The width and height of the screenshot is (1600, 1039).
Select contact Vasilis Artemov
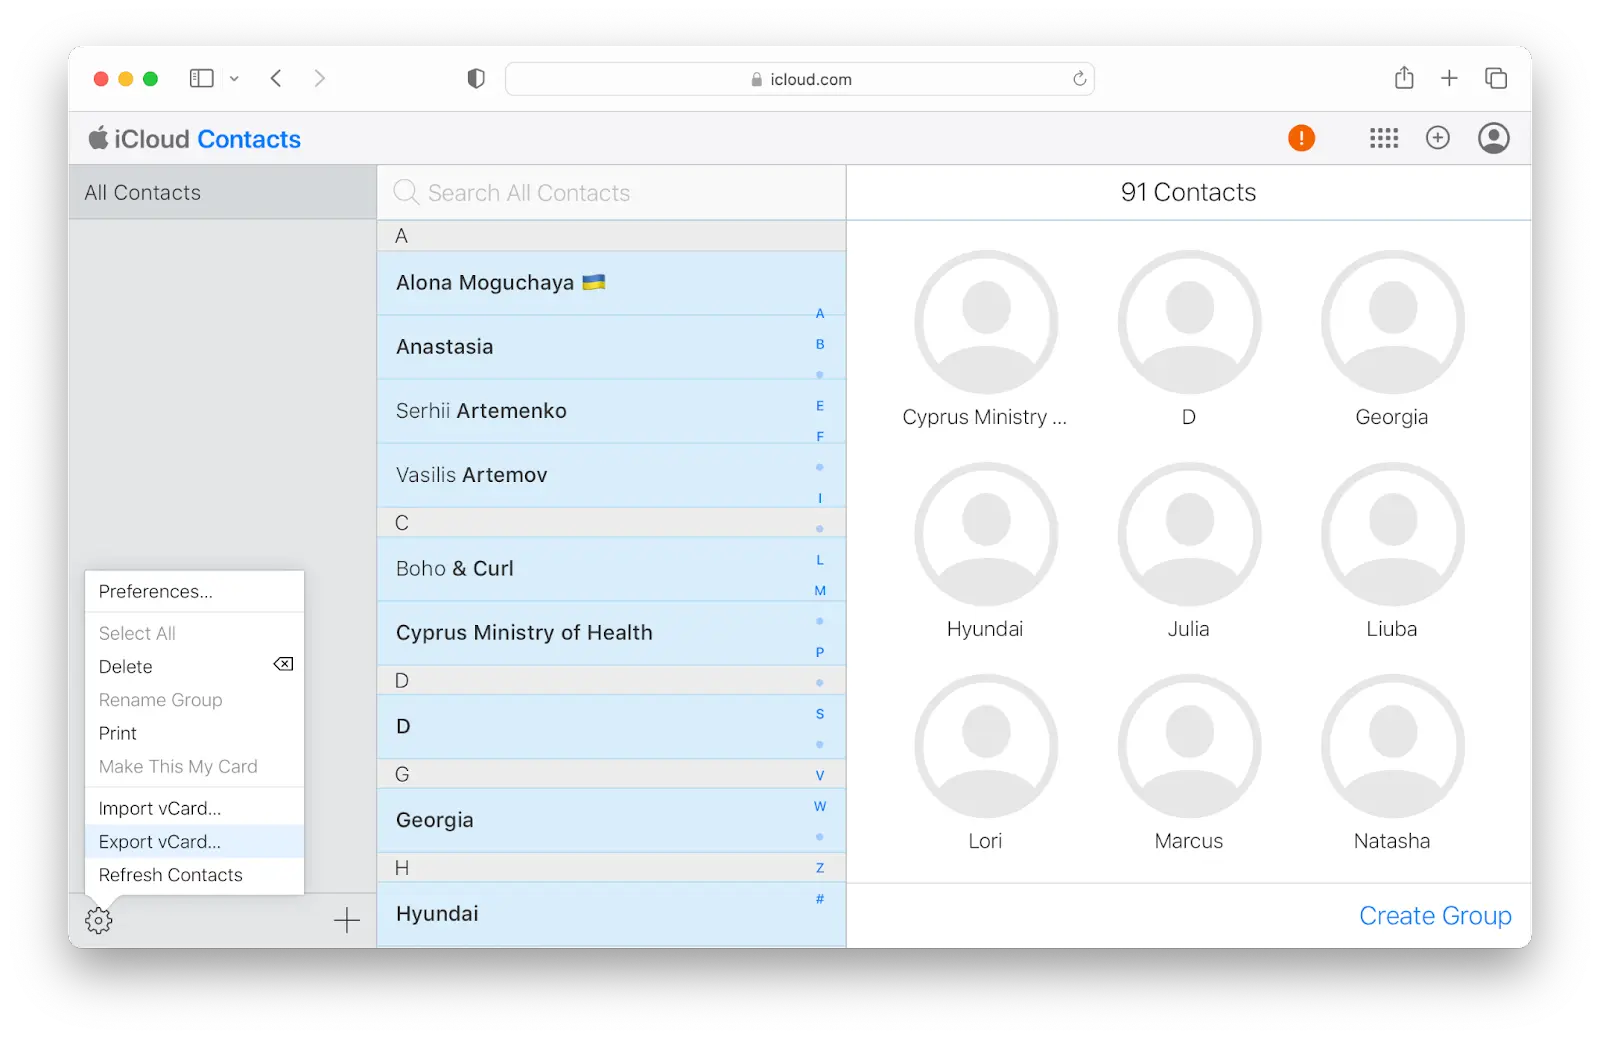tap(611, 475)
